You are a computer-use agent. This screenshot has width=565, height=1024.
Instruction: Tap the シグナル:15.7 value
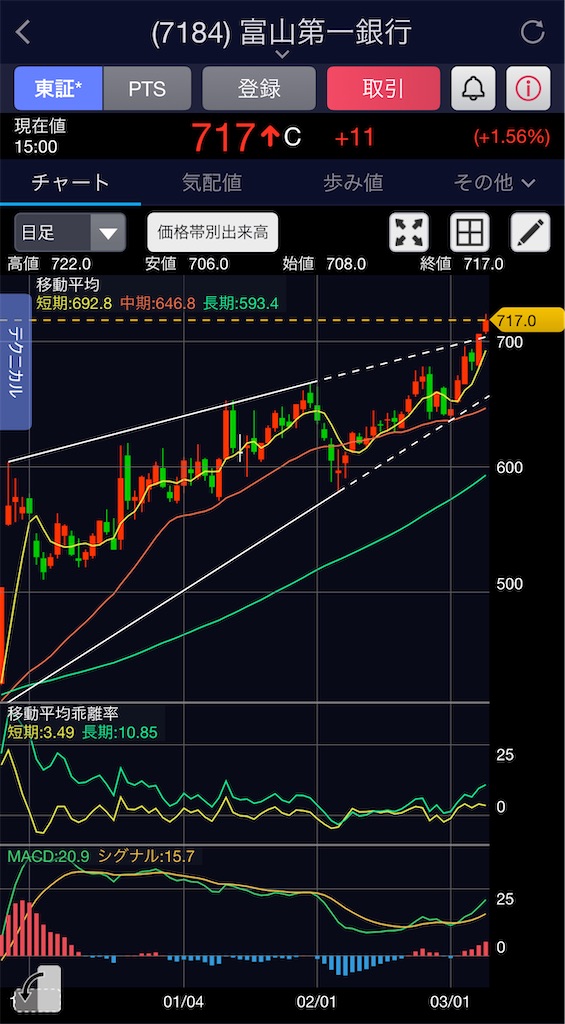pos(146,856)
